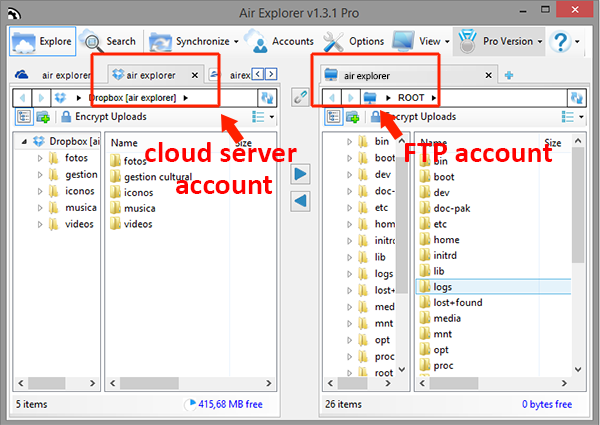Click Dropbox [air explorer] path segment
Viewport: 600px width, 425px height.
point(132,98)
